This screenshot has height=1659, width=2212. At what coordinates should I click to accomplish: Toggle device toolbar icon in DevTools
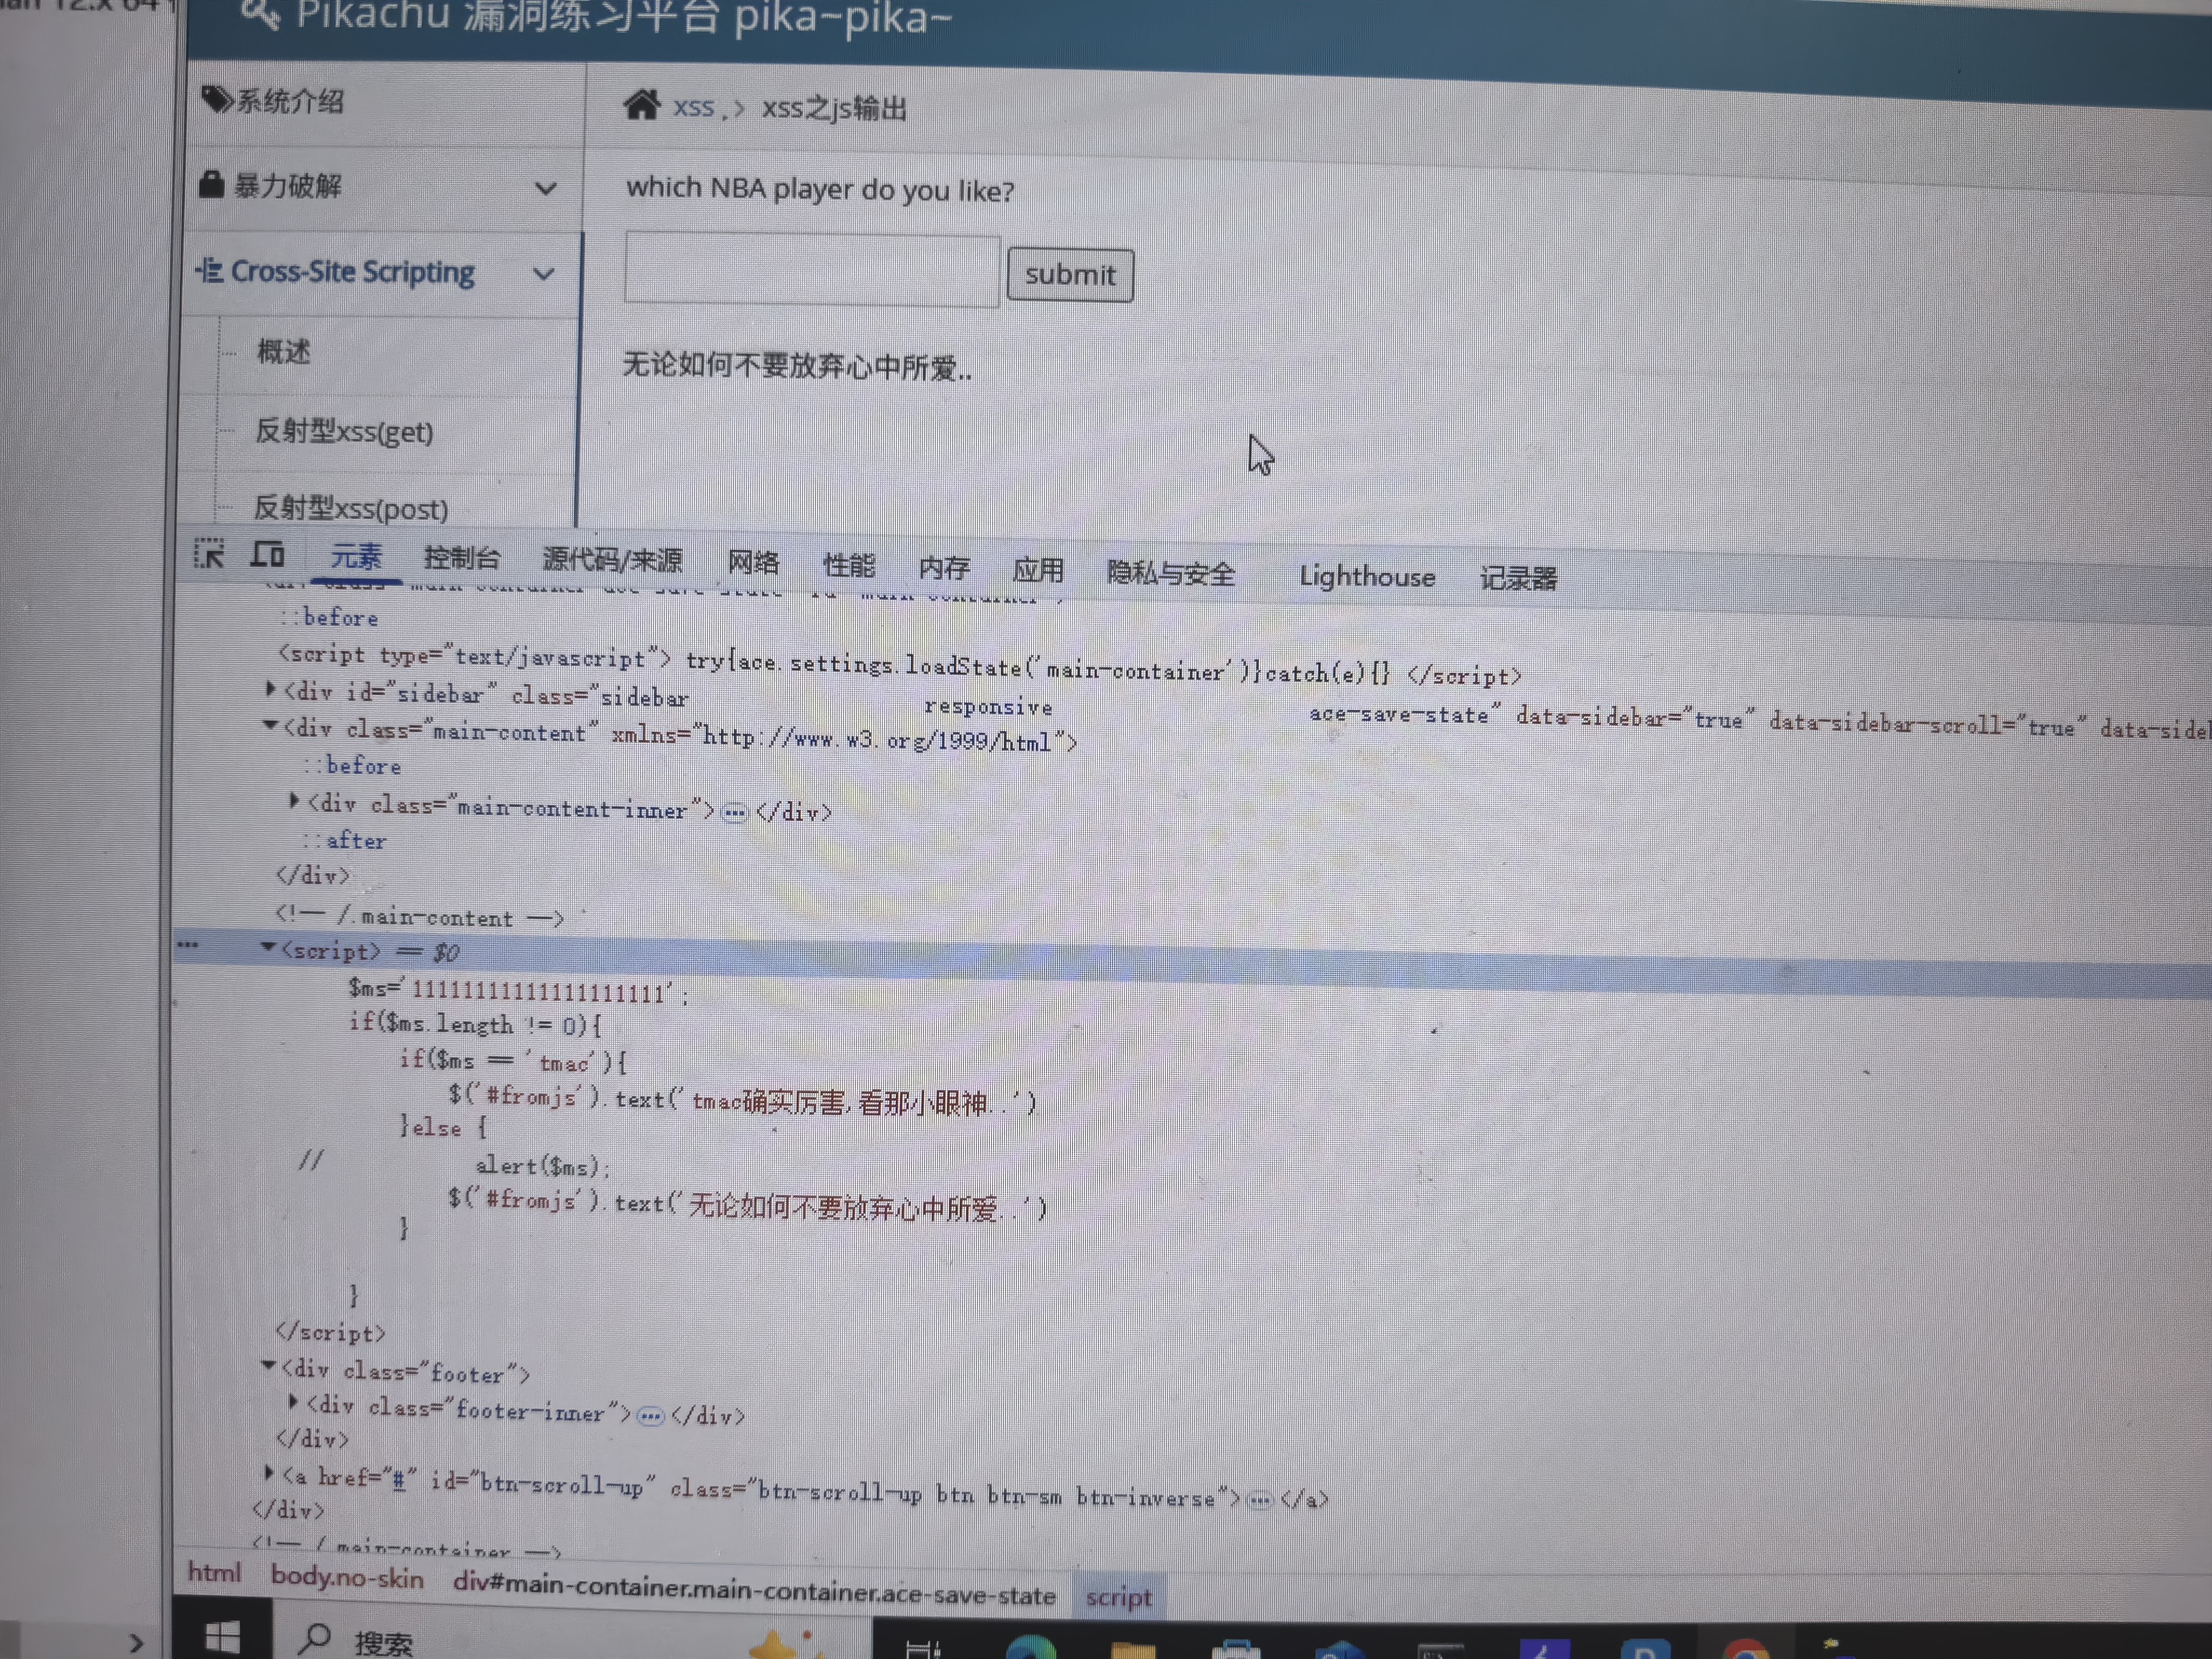268,554
